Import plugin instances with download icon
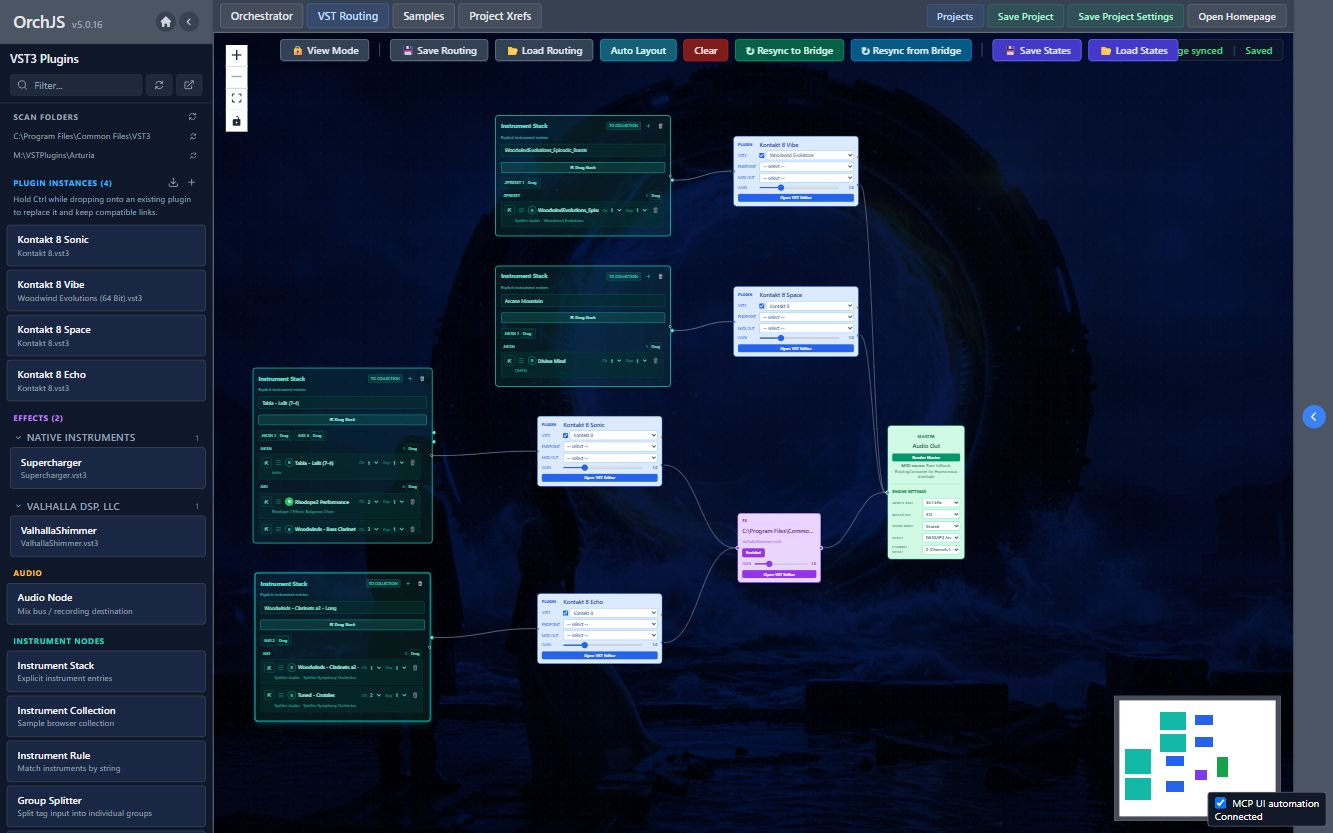Viewport: 1333px width, 833px height. click(174, 183)
